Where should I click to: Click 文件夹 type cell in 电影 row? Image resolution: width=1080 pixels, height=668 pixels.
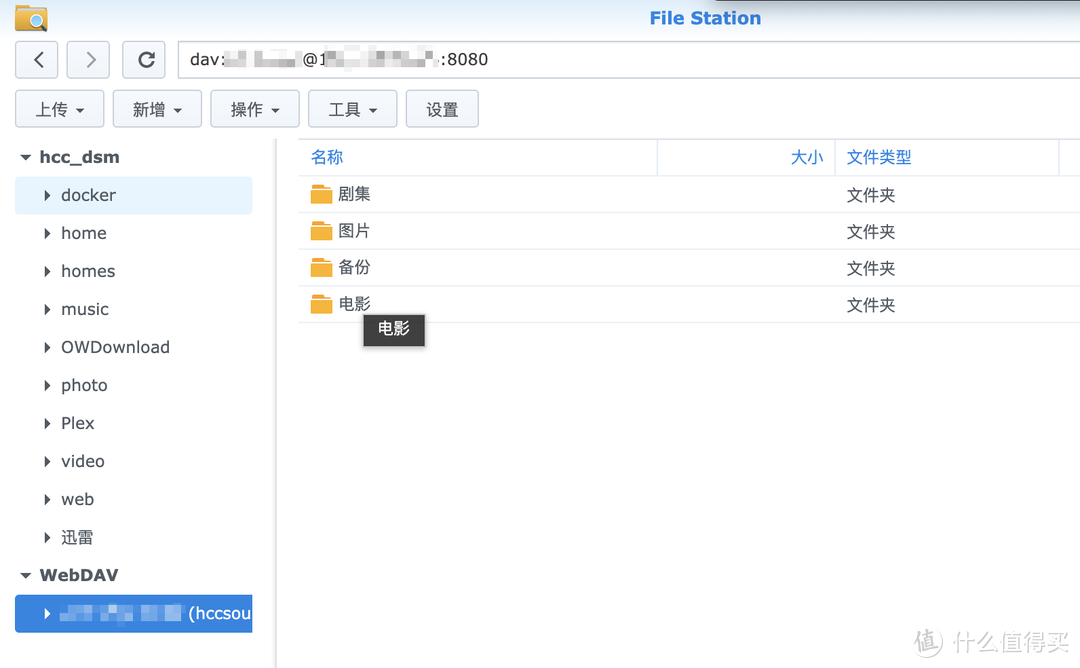[871, 304]
